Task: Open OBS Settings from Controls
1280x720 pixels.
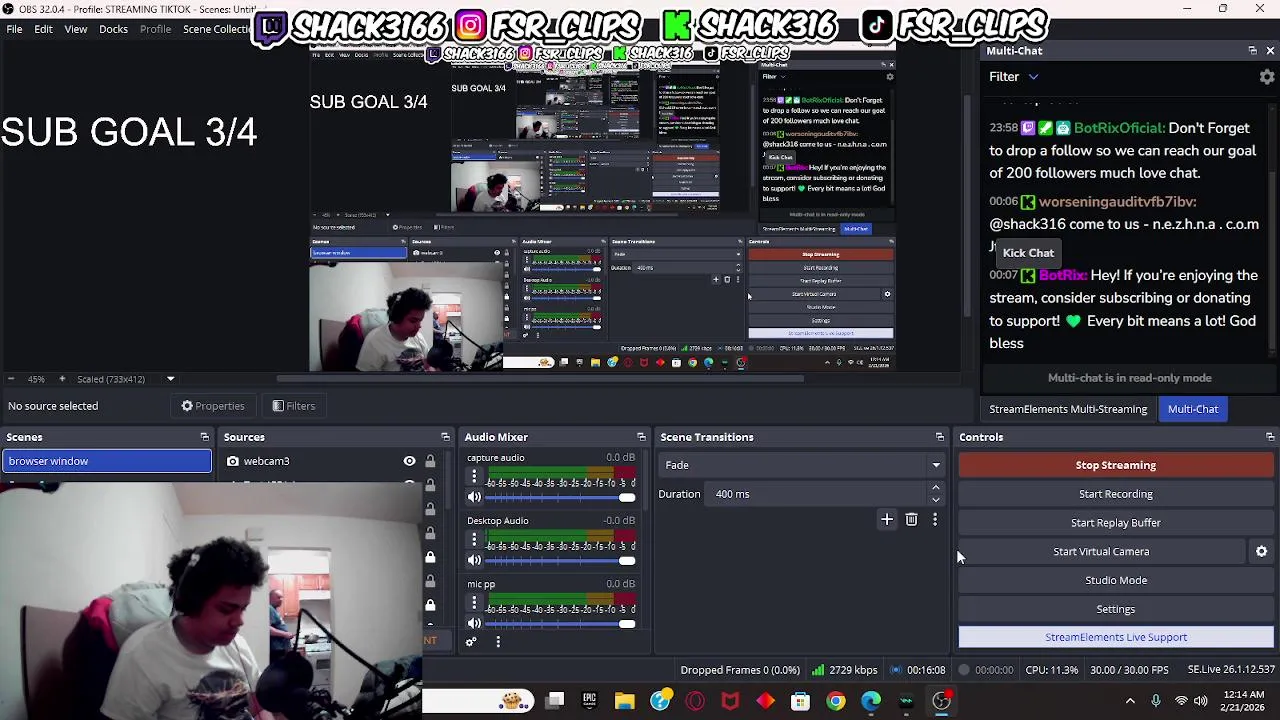Action: pos(1116,609)
